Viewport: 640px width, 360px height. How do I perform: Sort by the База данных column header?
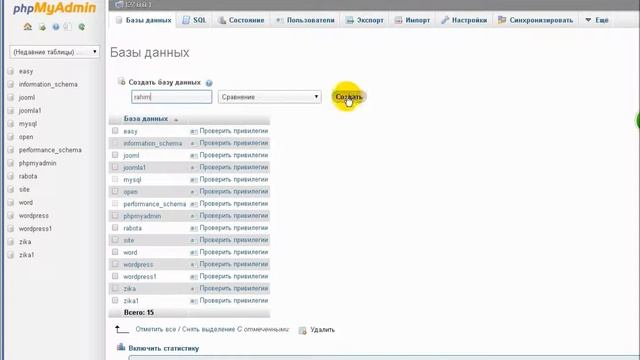146,119
